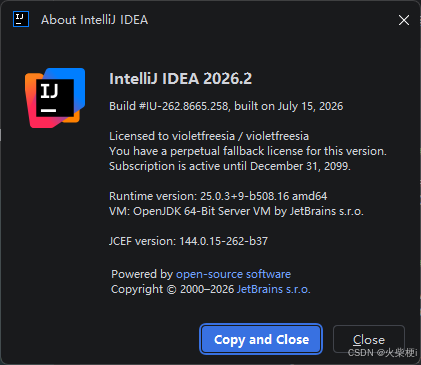
Task: Click the subscription active until line
Action: (x=230, y=166)
